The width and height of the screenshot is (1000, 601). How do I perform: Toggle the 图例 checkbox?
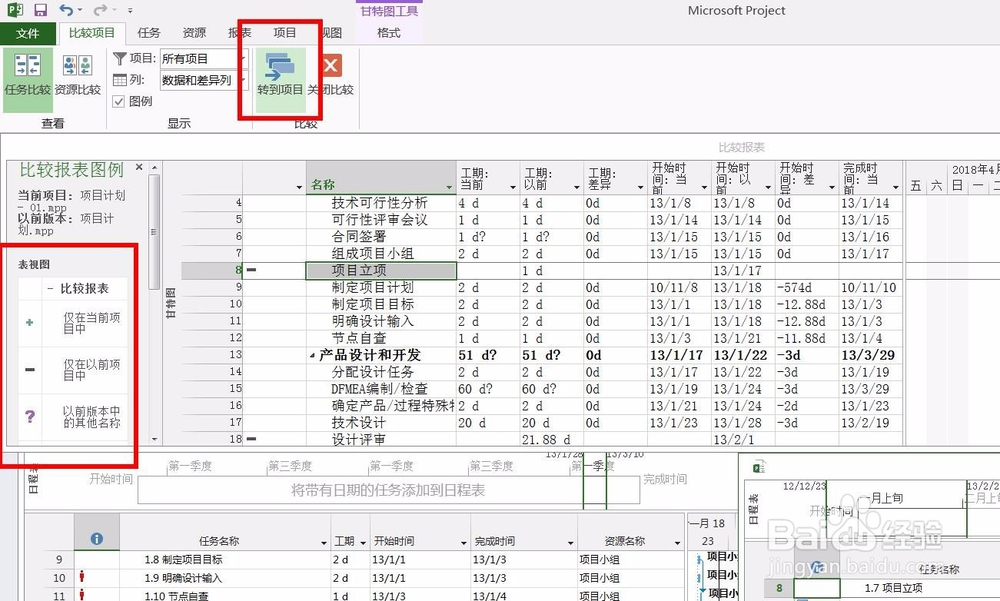[119, 101]
